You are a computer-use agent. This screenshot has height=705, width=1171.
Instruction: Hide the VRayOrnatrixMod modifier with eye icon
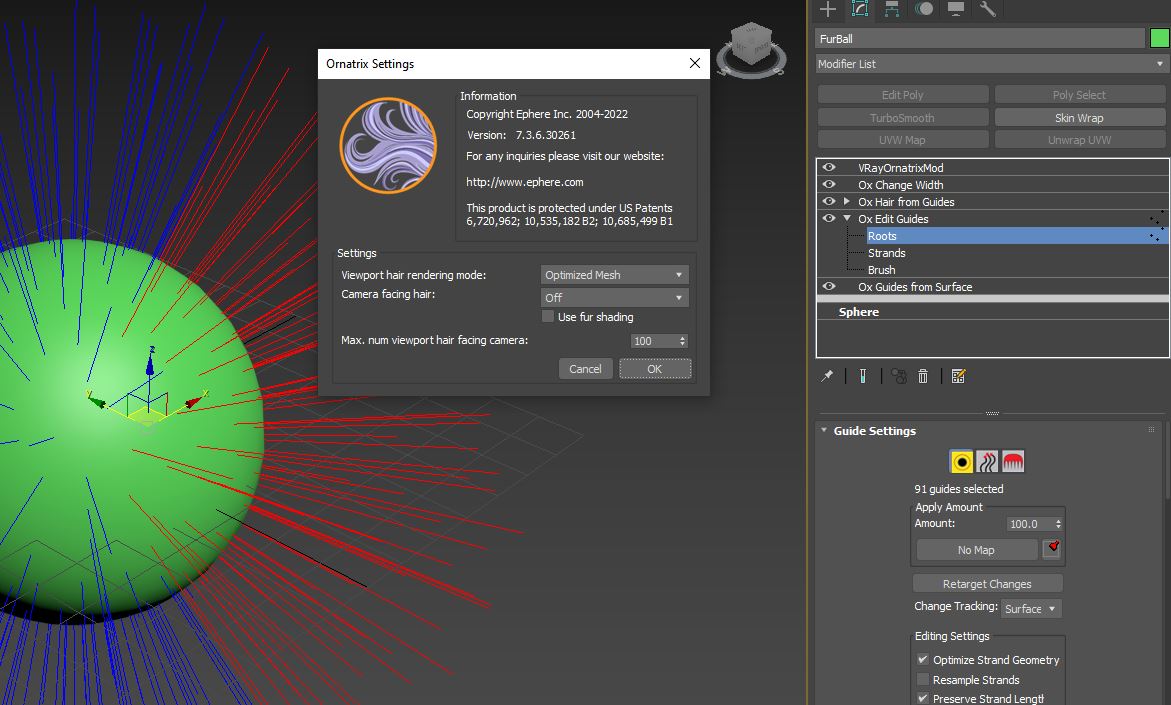(829, 168)
